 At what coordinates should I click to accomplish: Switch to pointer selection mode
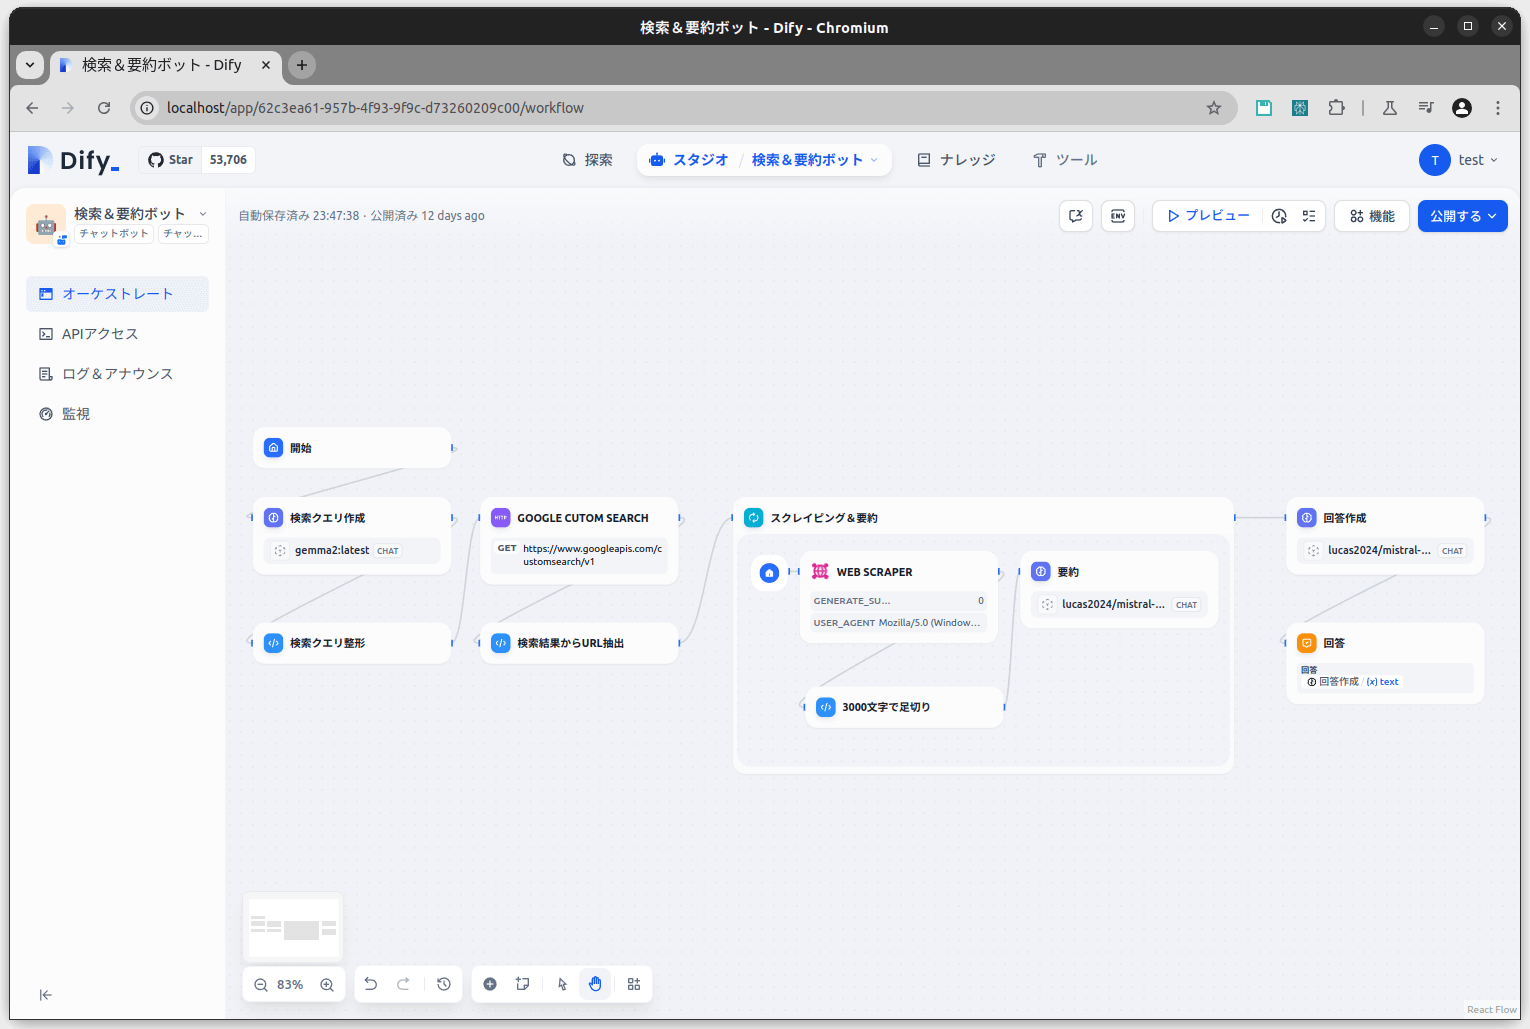click(x=562, y=984)
